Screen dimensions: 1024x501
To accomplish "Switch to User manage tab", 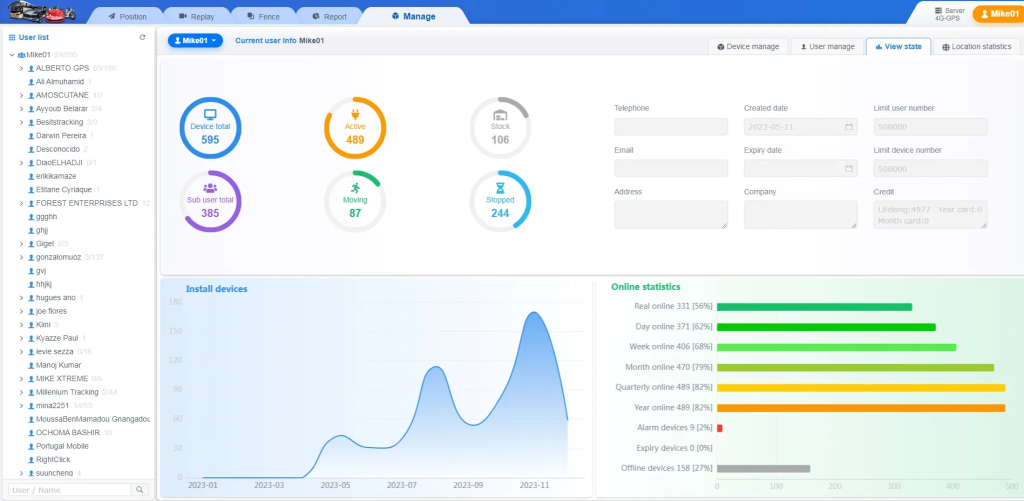I will pyautogui.click(x=827, y=46).
